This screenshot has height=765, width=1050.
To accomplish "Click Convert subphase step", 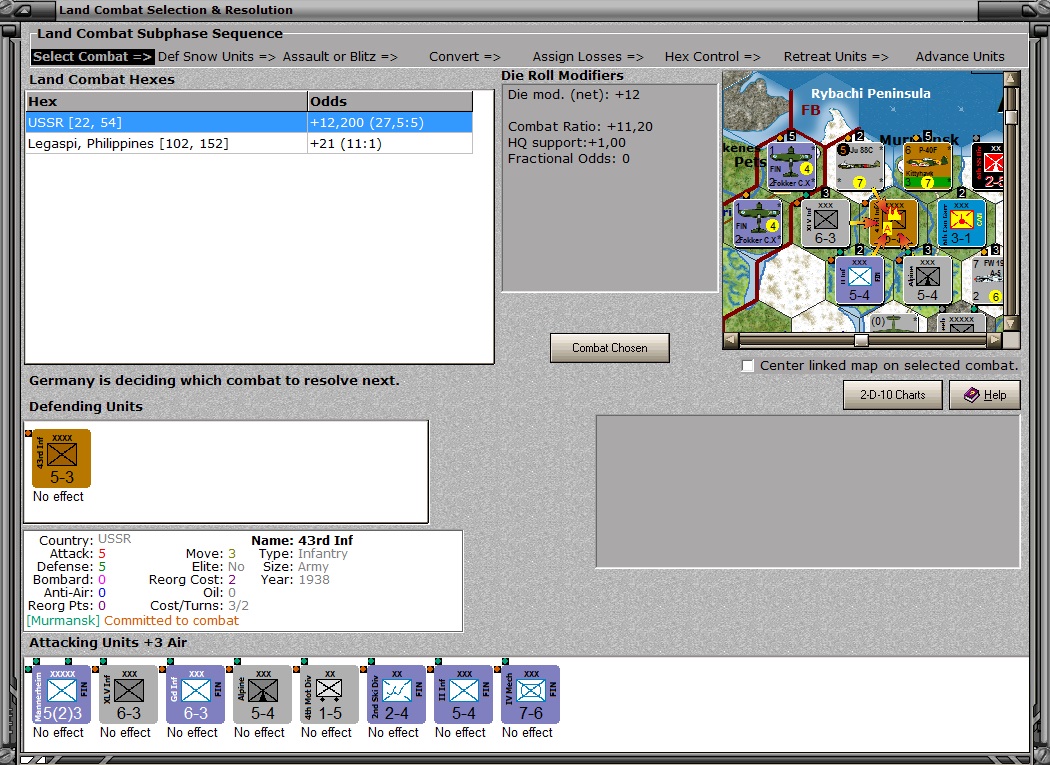I will [465, 57].
